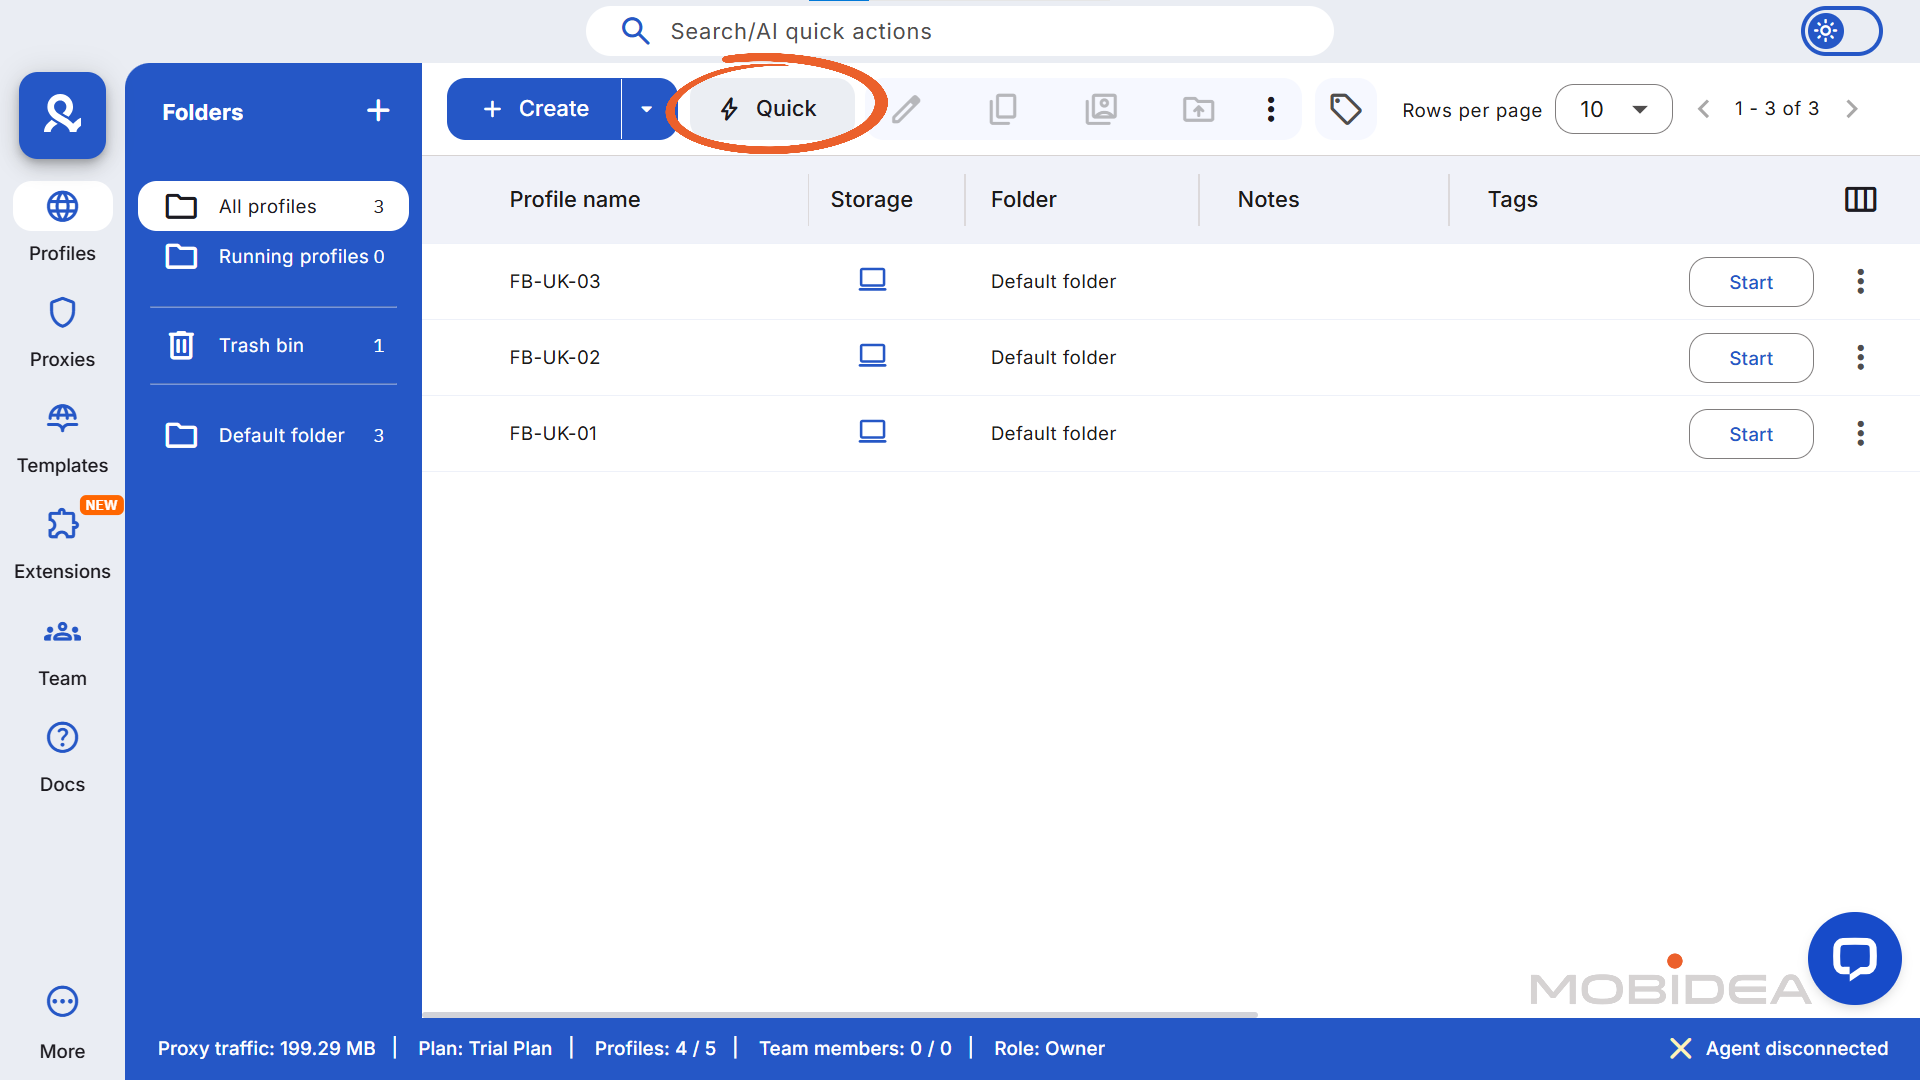This screenshot has width=1920, height=1080.
Task: Open the live chat support bubble
Action: 1854,958
